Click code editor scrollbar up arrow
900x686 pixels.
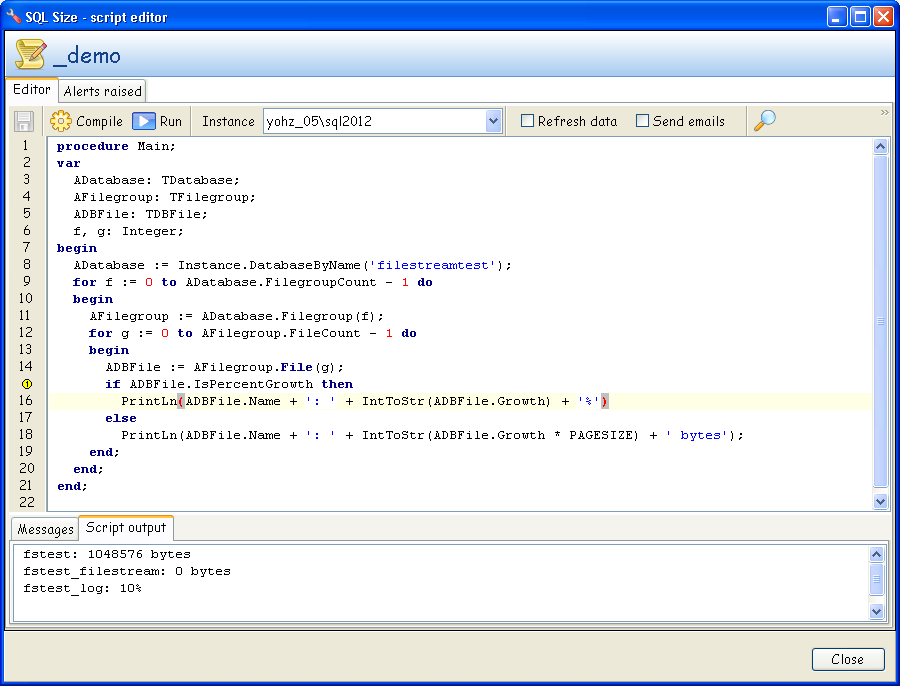pyautogui.click(x=880, y=146)
